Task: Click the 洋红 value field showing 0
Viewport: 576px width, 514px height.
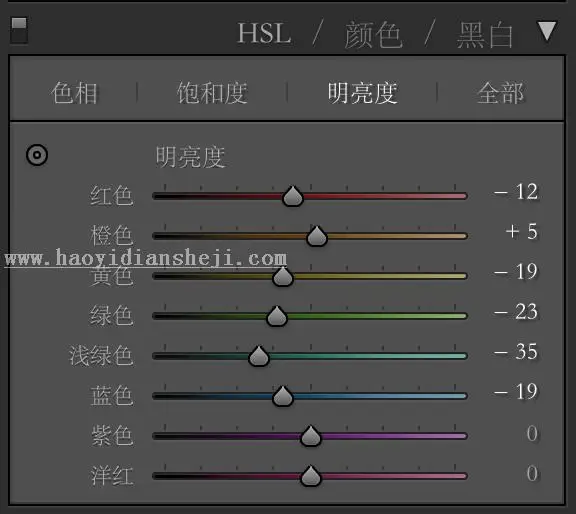Action: click(532, 474)
